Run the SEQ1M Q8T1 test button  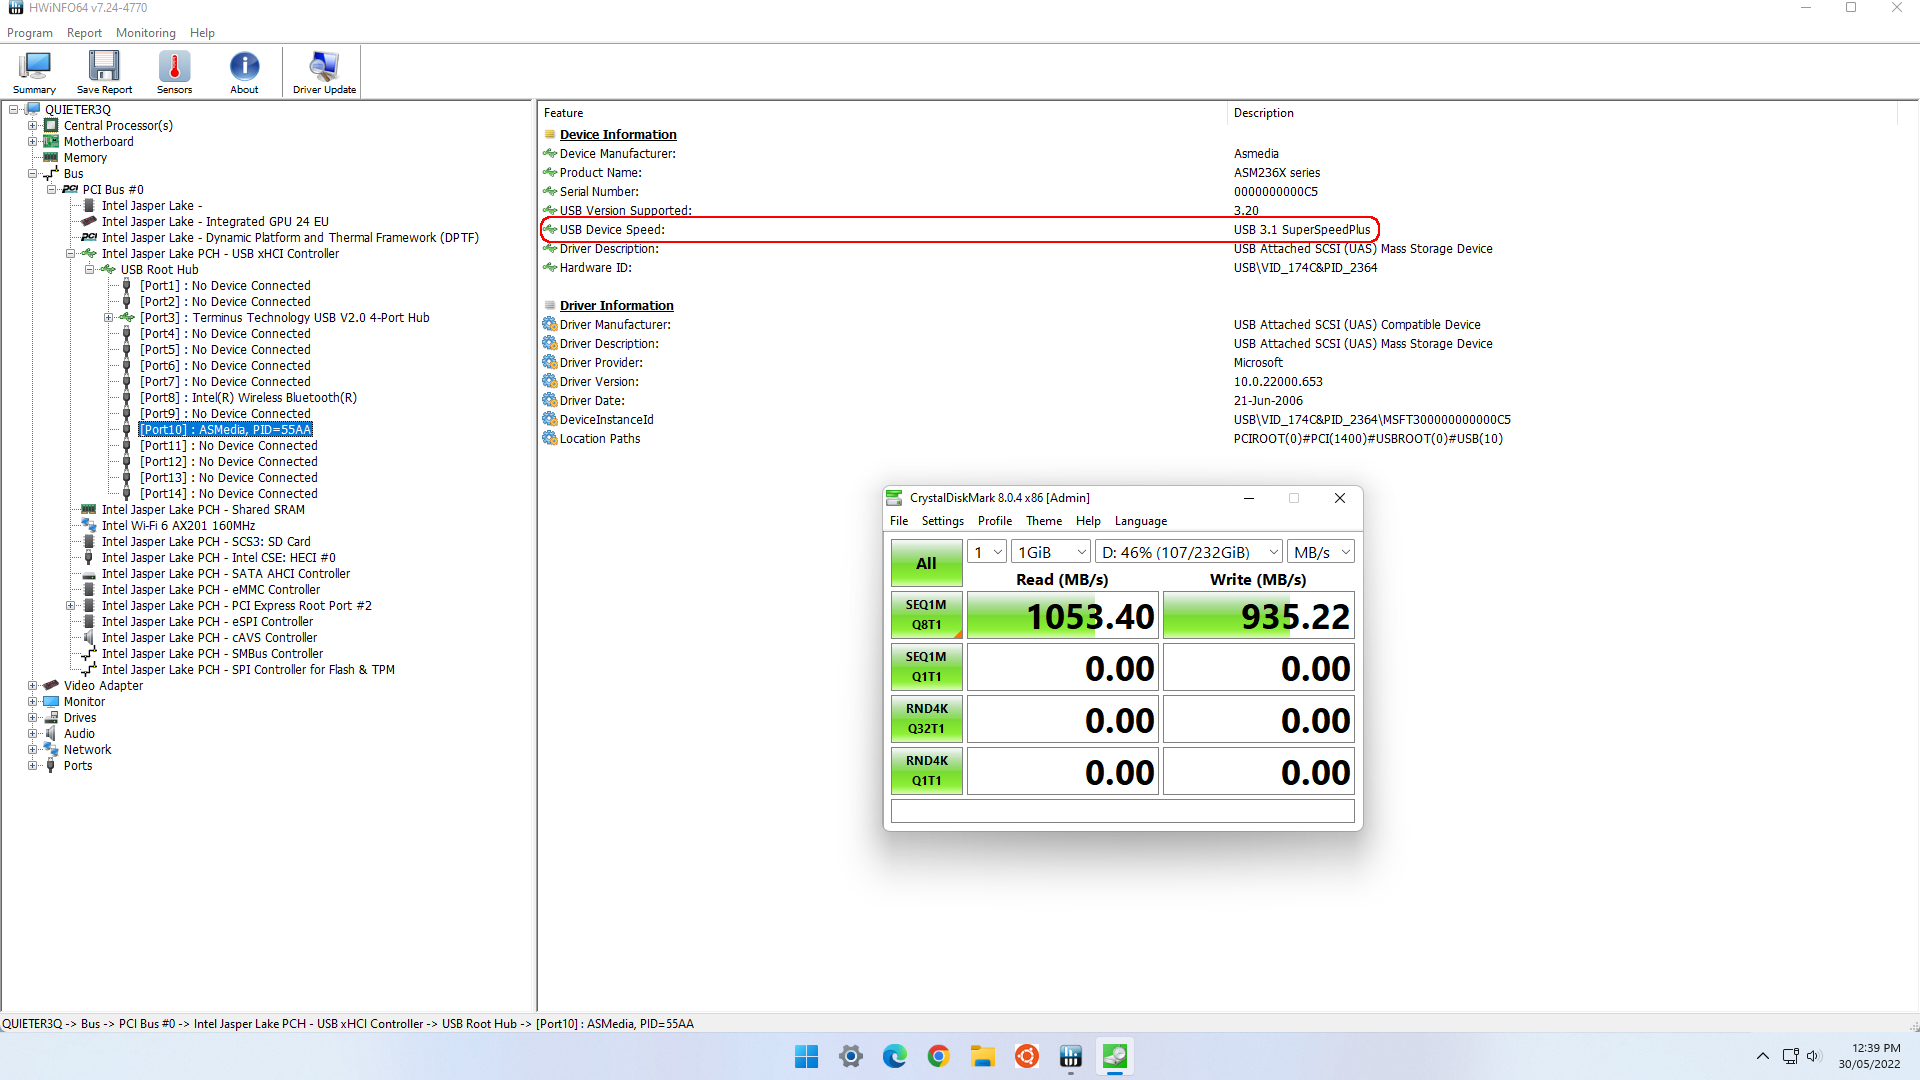pyautogui.click(x=926, y=615)
